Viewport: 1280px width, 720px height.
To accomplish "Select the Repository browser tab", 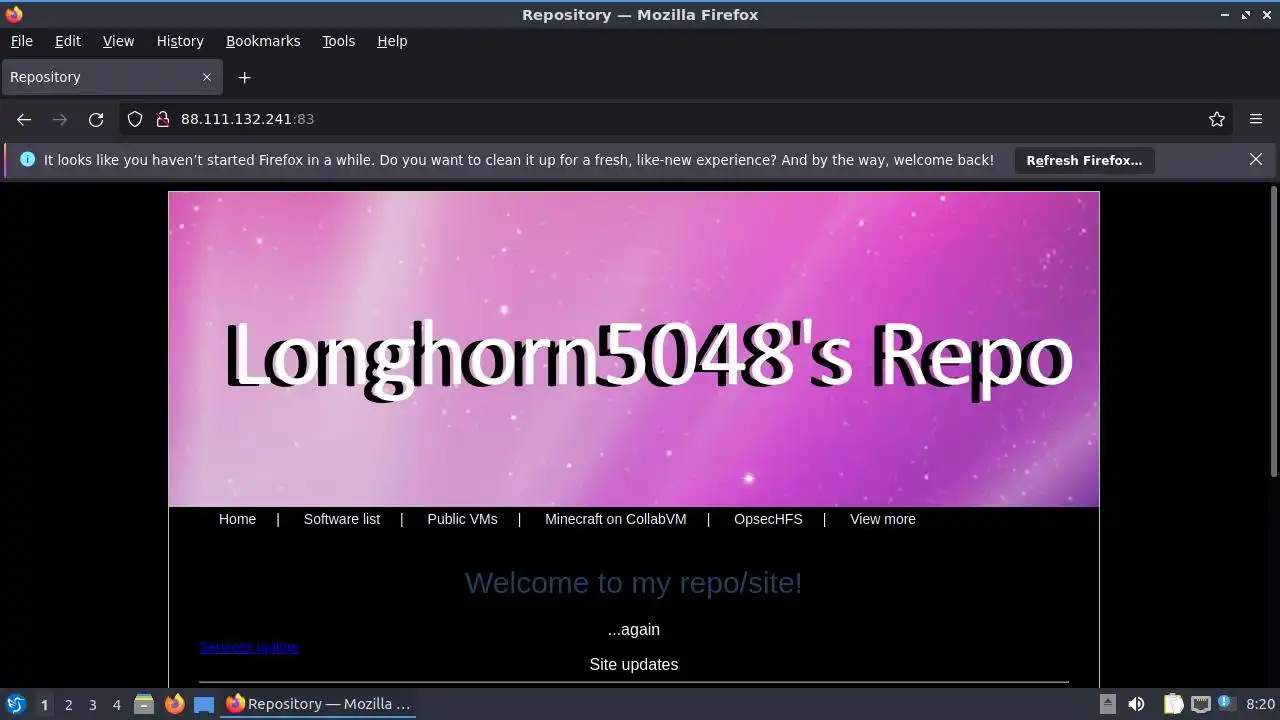I will click(112, 77).
